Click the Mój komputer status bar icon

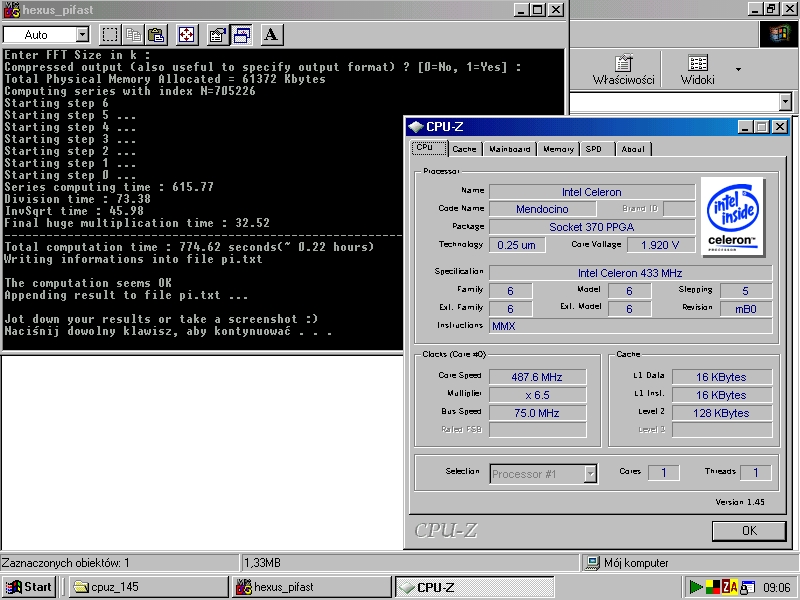pos(592,563)
